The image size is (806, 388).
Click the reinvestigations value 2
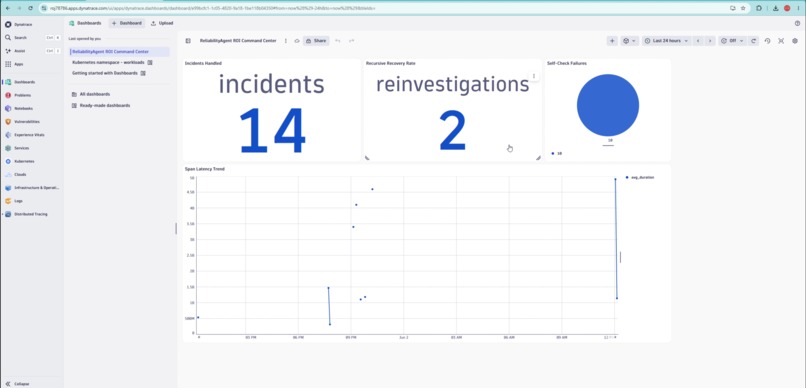click(x=452, y=131)
